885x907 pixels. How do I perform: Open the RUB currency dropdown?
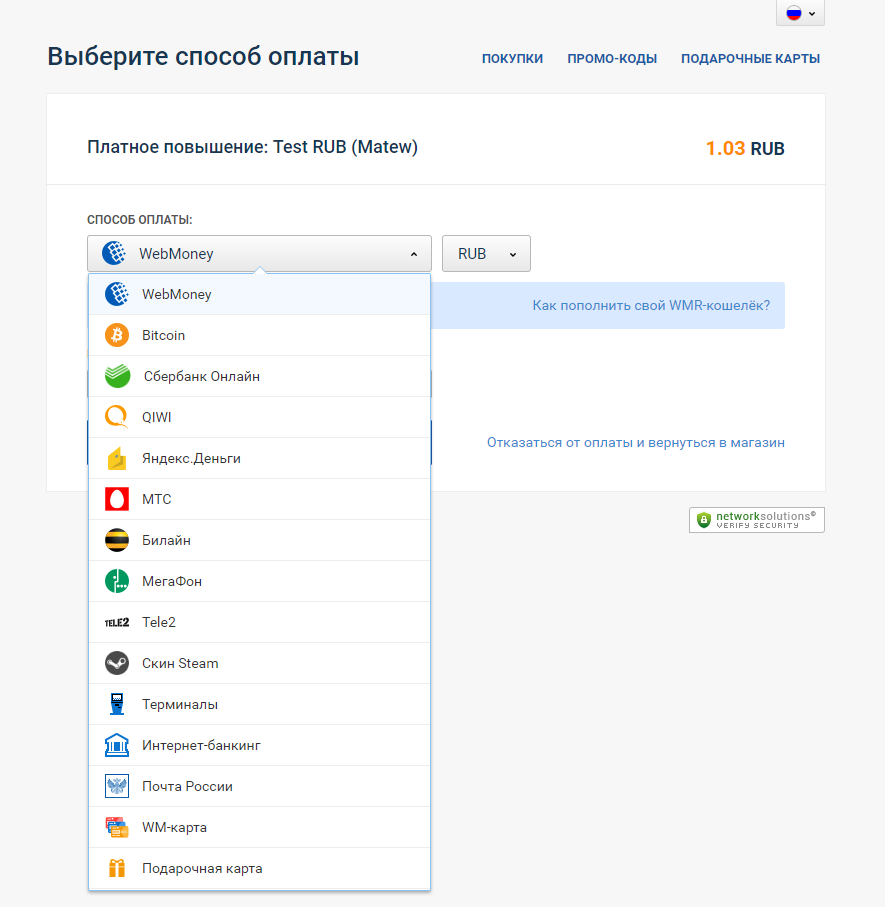point(486,253)
